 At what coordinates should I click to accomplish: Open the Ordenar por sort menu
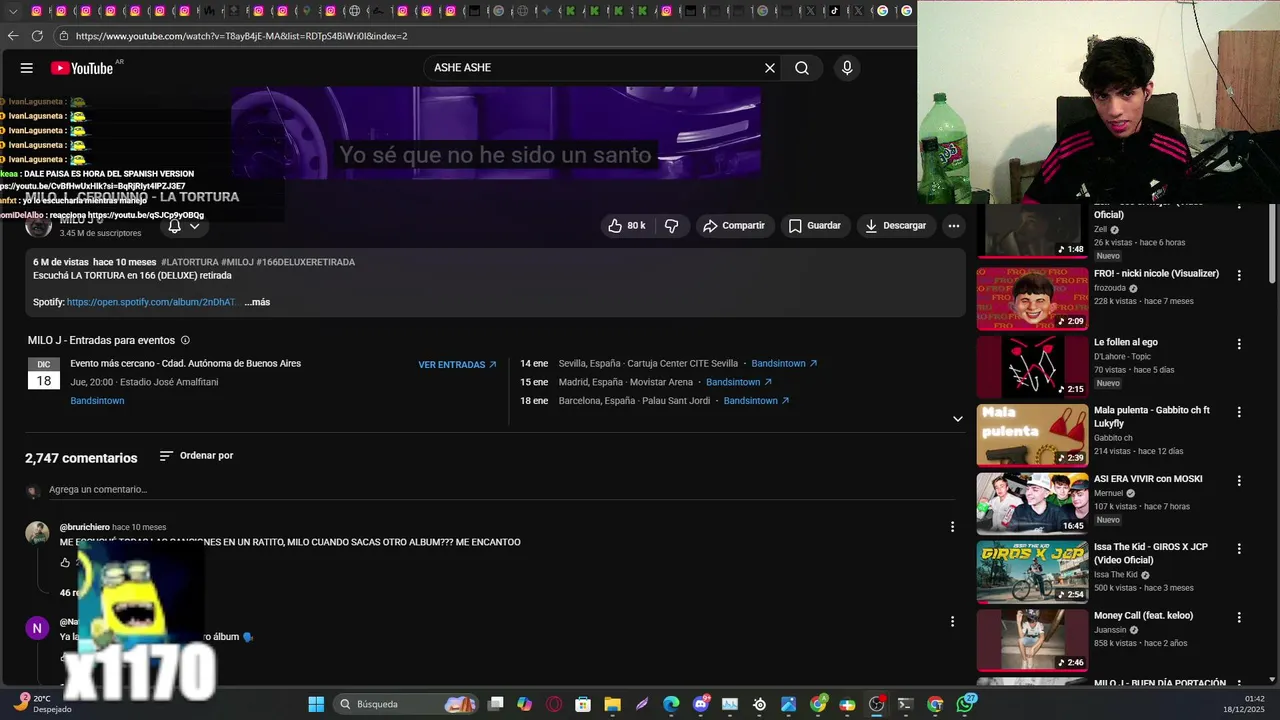tap(196, 456)
